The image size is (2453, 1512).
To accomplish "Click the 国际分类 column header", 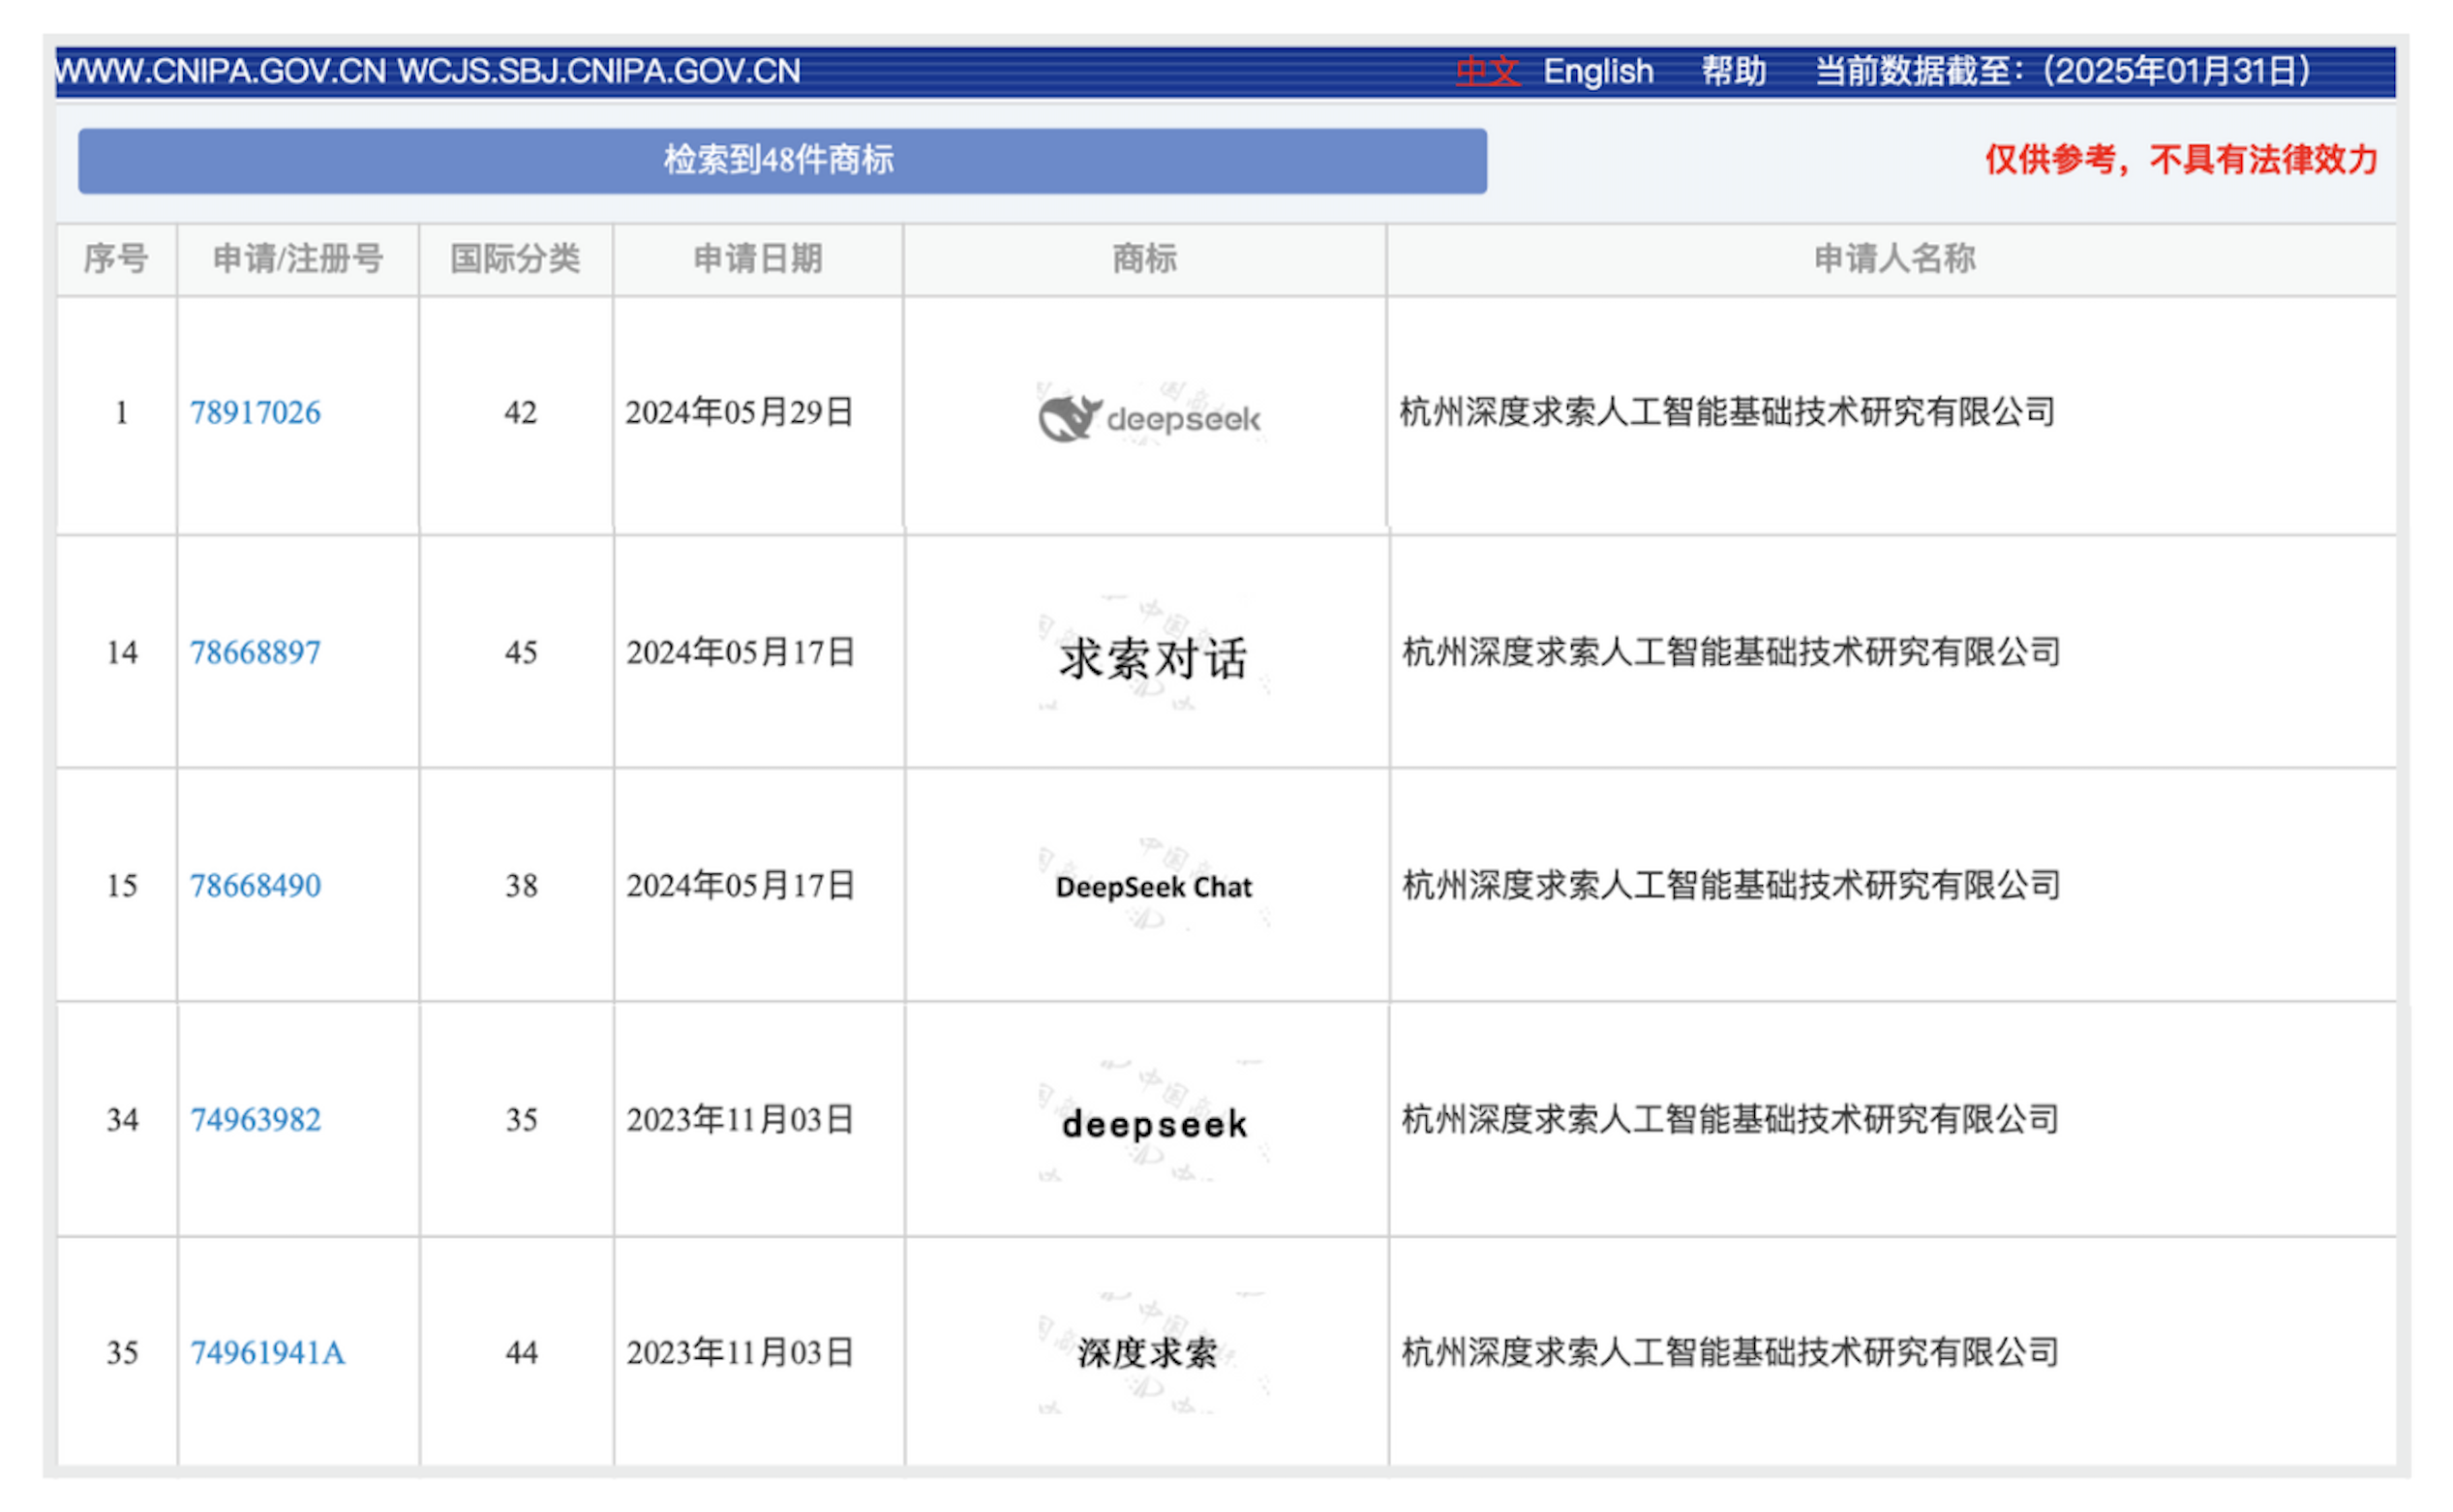I will [515, 259].
